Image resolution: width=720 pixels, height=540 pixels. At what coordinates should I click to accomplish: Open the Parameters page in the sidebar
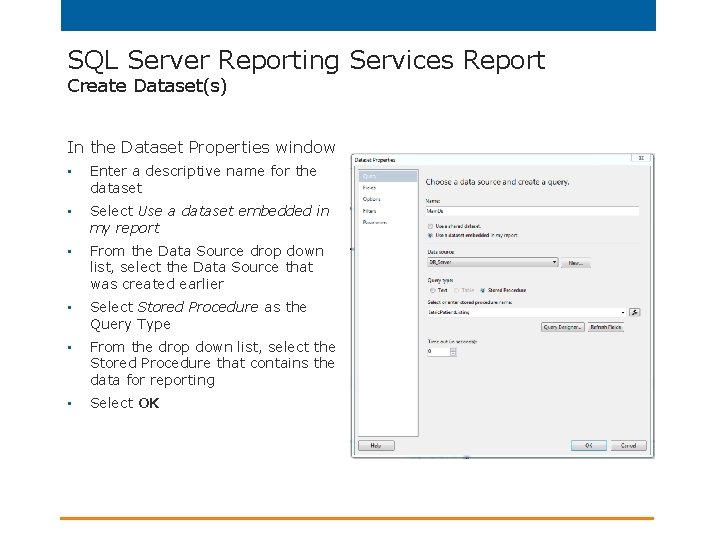pos(375,222)
